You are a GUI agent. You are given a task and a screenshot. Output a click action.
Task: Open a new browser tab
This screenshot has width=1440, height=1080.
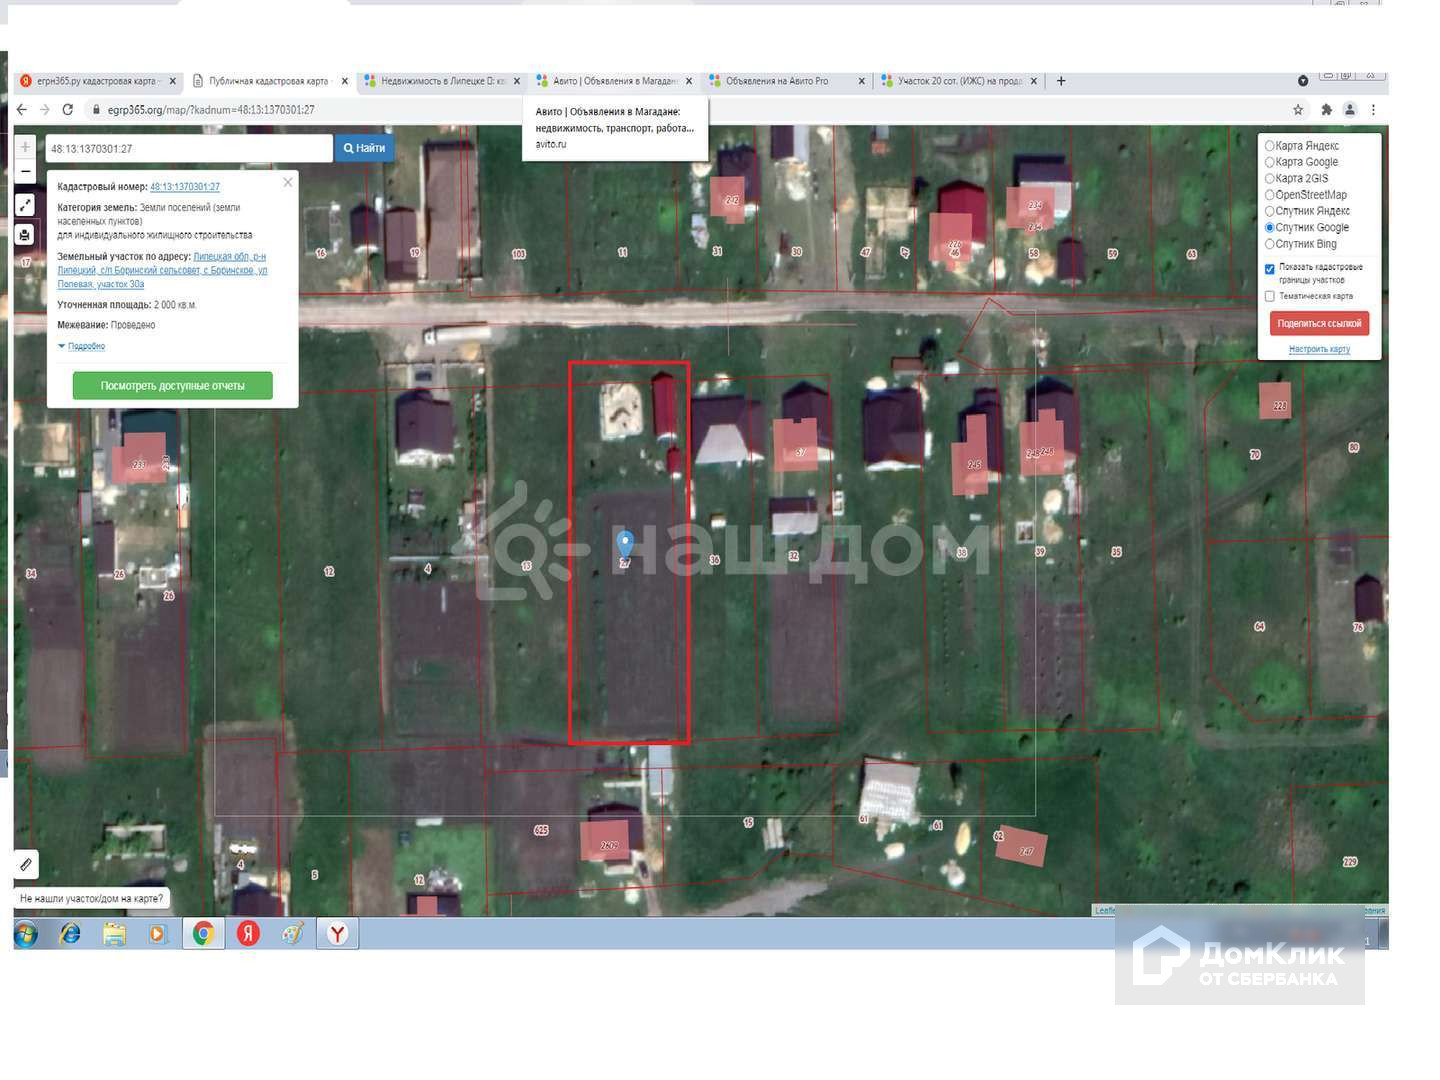click(1061, 81)
